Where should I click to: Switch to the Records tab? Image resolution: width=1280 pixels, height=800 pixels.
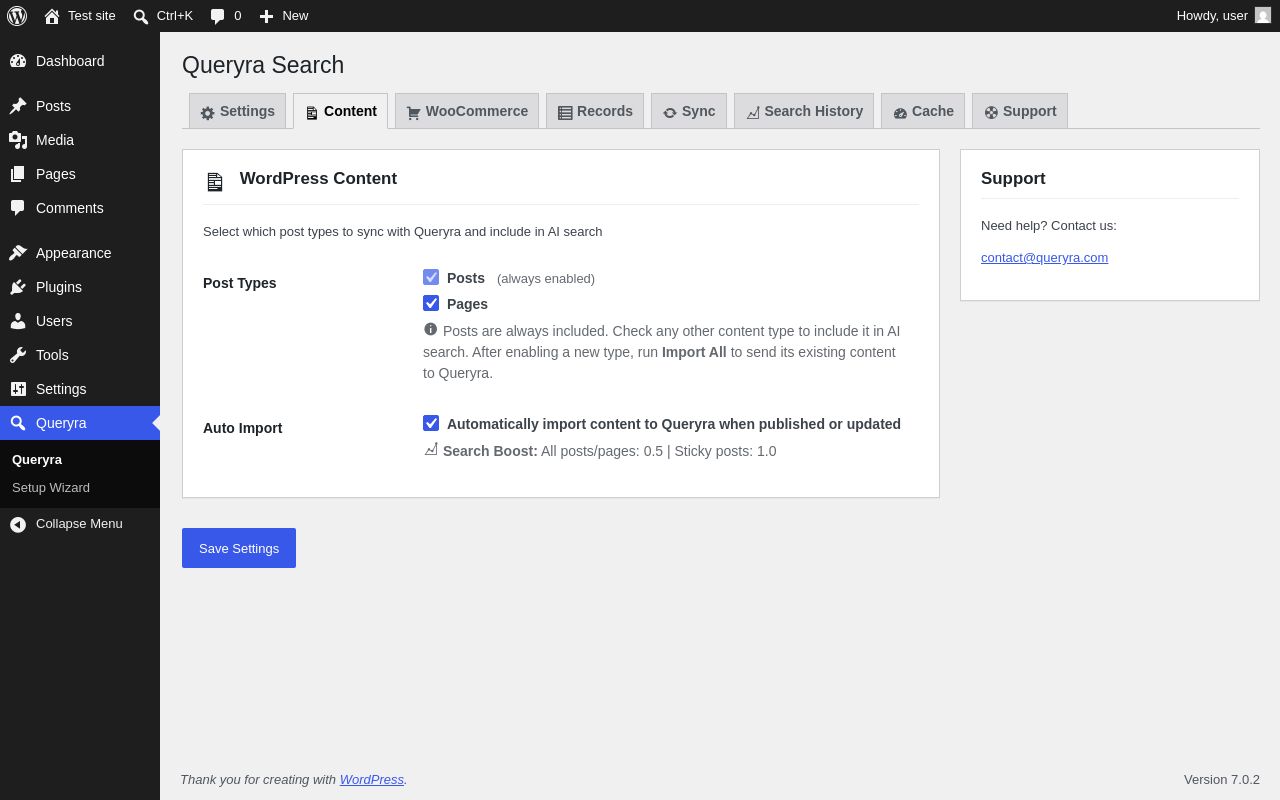click(595, 111)
